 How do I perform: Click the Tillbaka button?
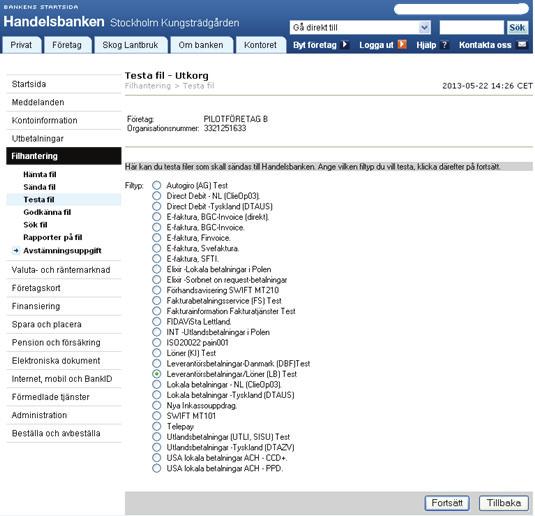tap(504, 503)
